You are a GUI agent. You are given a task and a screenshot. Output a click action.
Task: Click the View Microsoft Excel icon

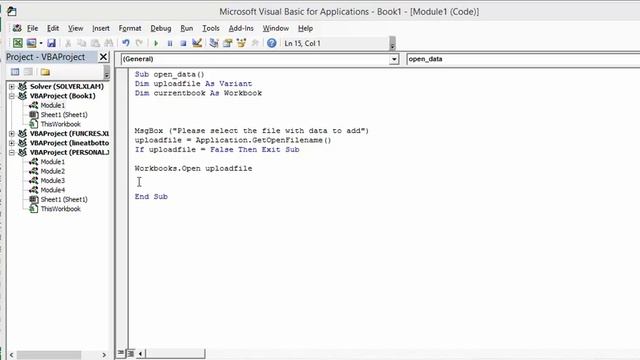point(18,43)
